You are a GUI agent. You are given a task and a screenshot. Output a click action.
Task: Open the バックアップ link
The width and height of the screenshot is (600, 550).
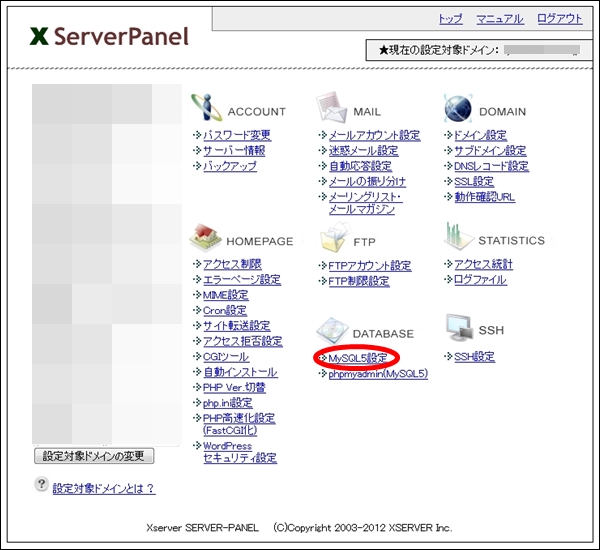230,166
